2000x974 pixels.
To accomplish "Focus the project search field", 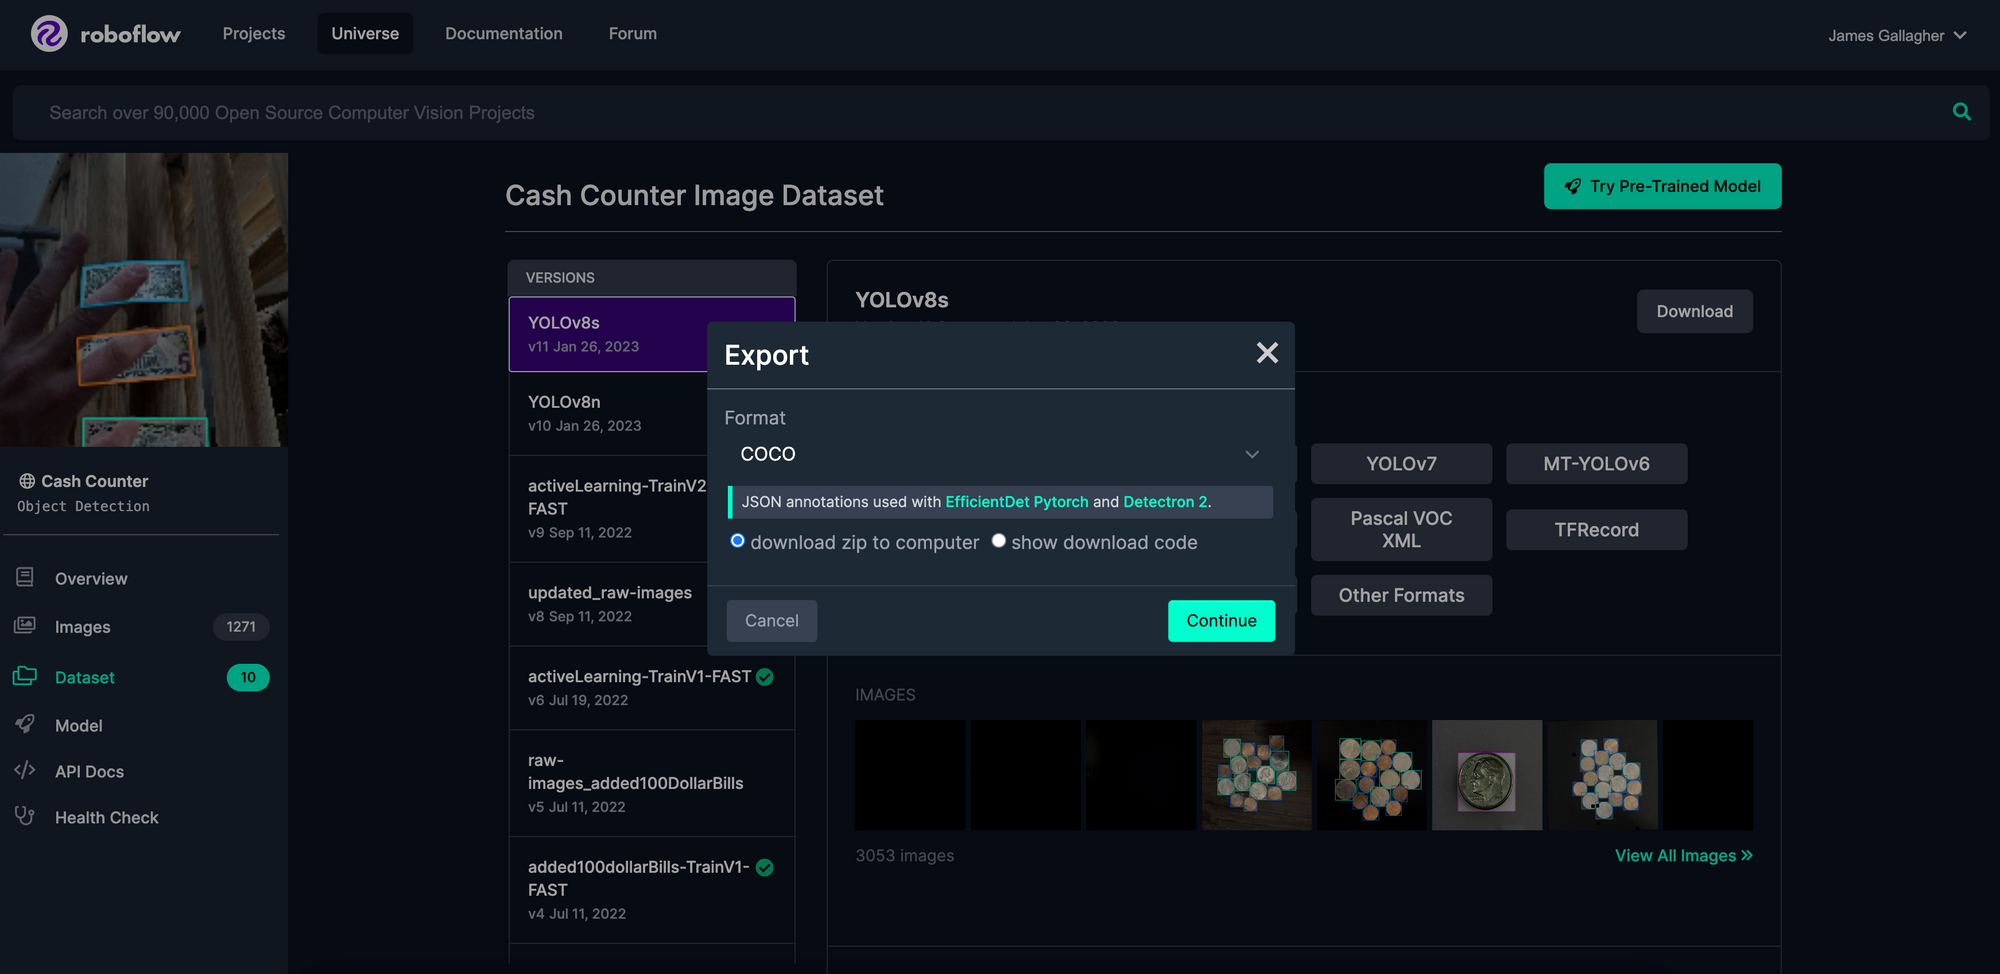I will click(x=1000, y=112).
